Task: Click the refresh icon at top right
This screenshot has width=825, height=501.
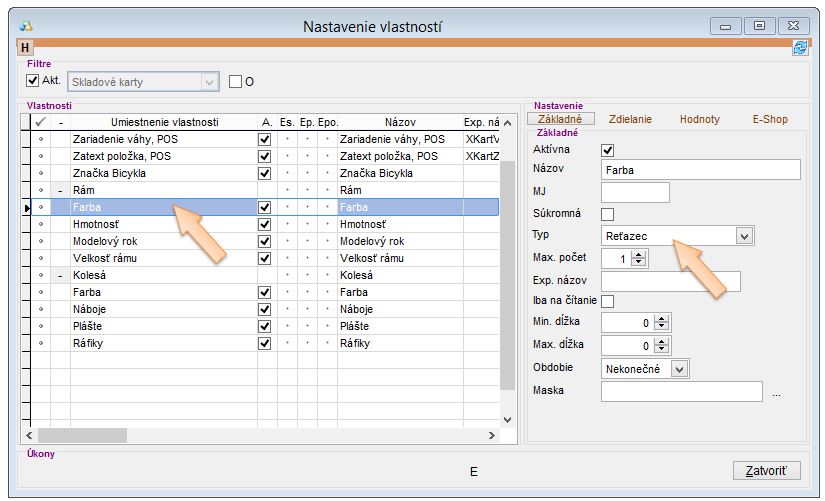Action: [800, 47]
